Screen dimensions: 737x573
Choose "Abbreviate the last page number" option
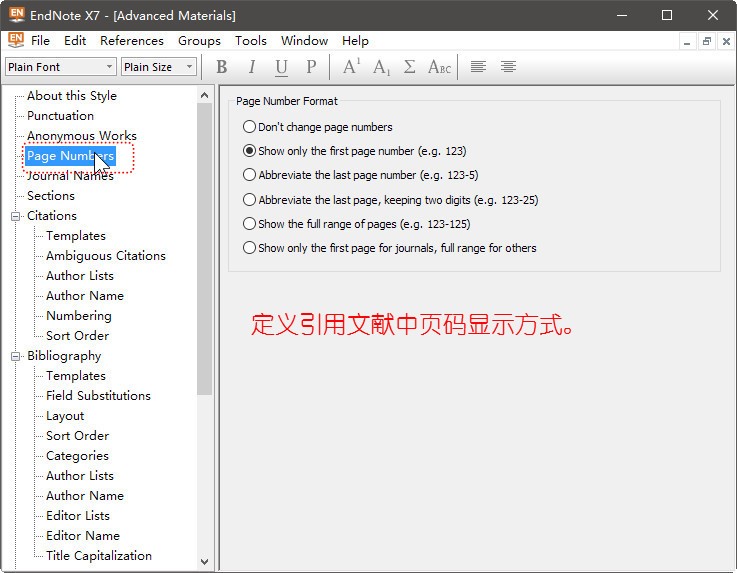[x=250, y=175]
